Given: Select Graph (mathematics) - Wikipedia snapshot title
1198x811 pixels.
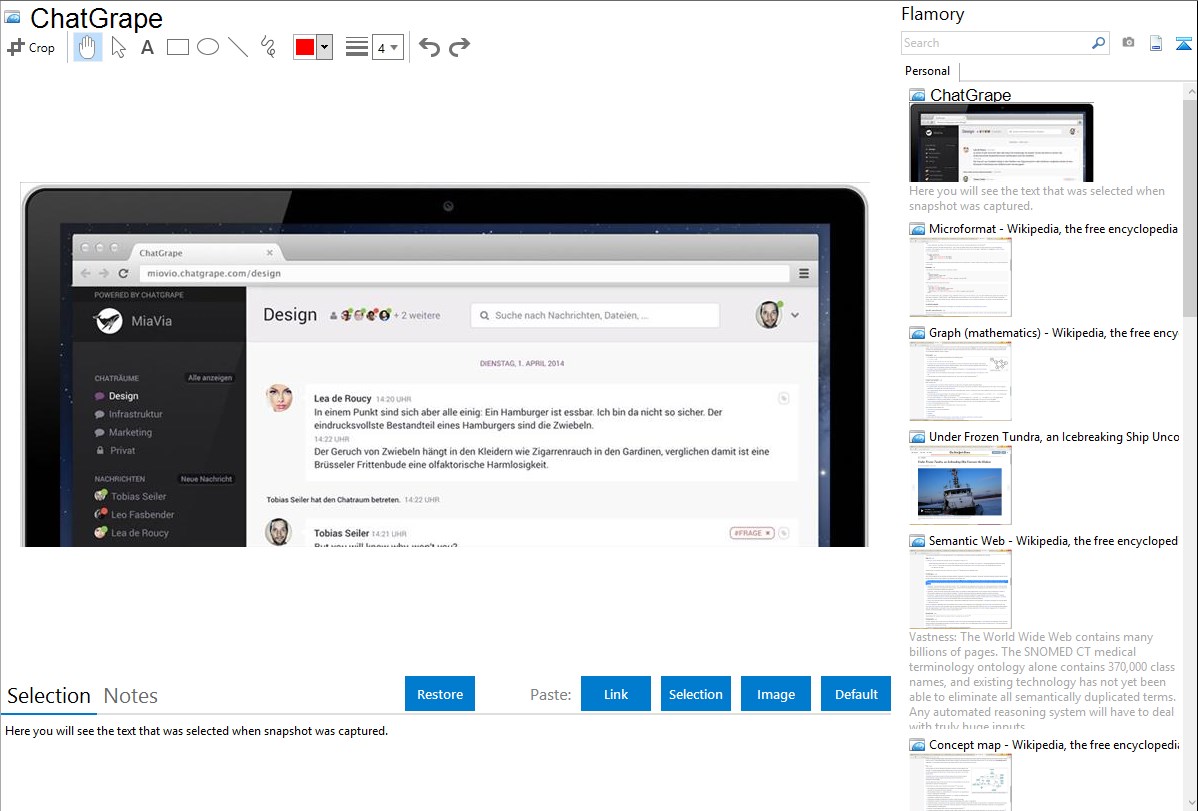Looking at the screenshot, I should point(1053,333).
